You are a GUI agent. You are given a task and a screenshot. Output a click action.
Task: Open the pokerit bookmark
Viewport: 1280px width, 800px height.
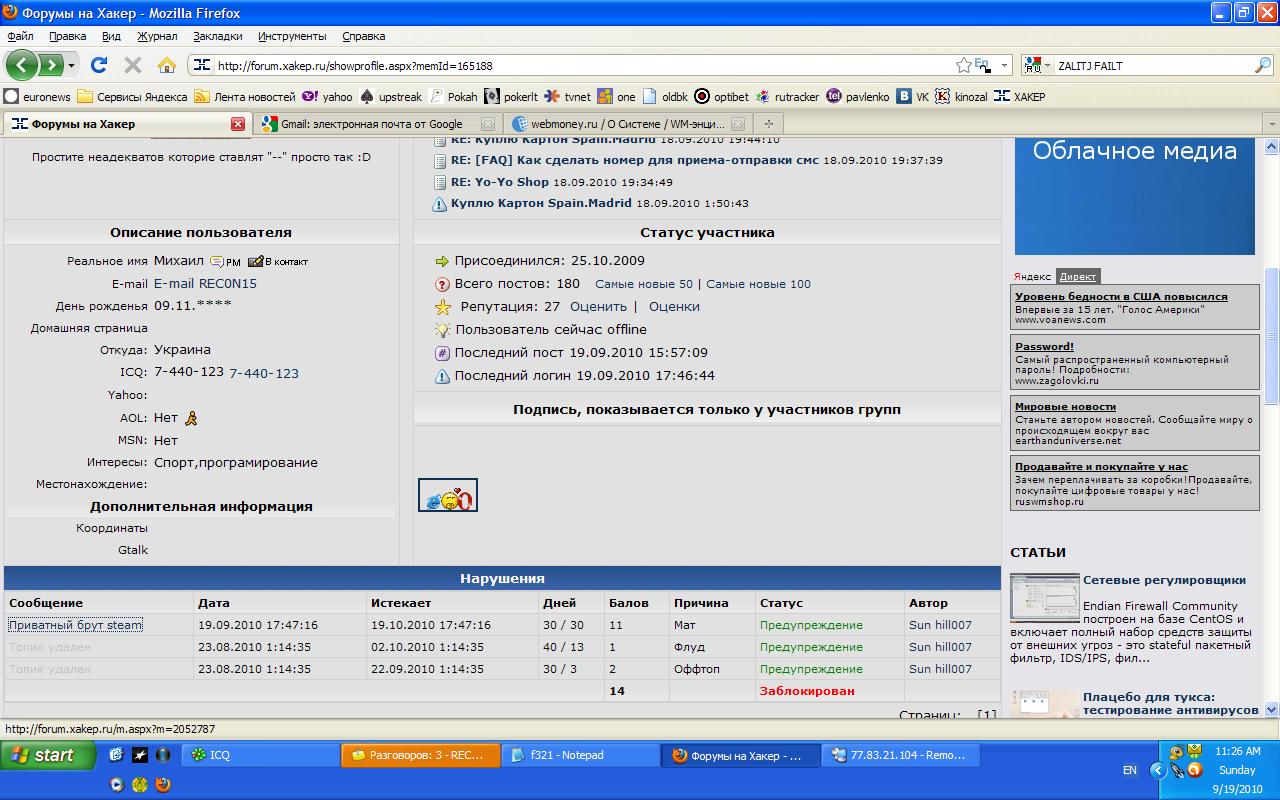pos(511,97)
